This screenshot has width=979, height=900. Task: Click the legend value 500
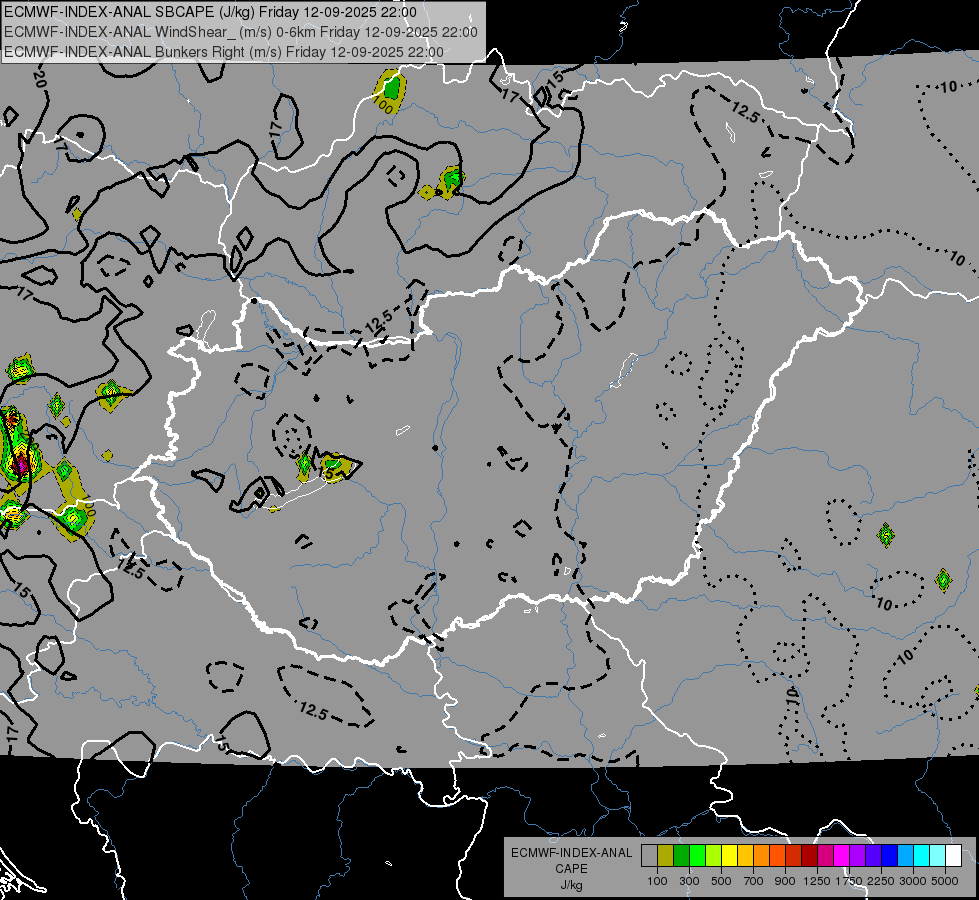(721, 881)
